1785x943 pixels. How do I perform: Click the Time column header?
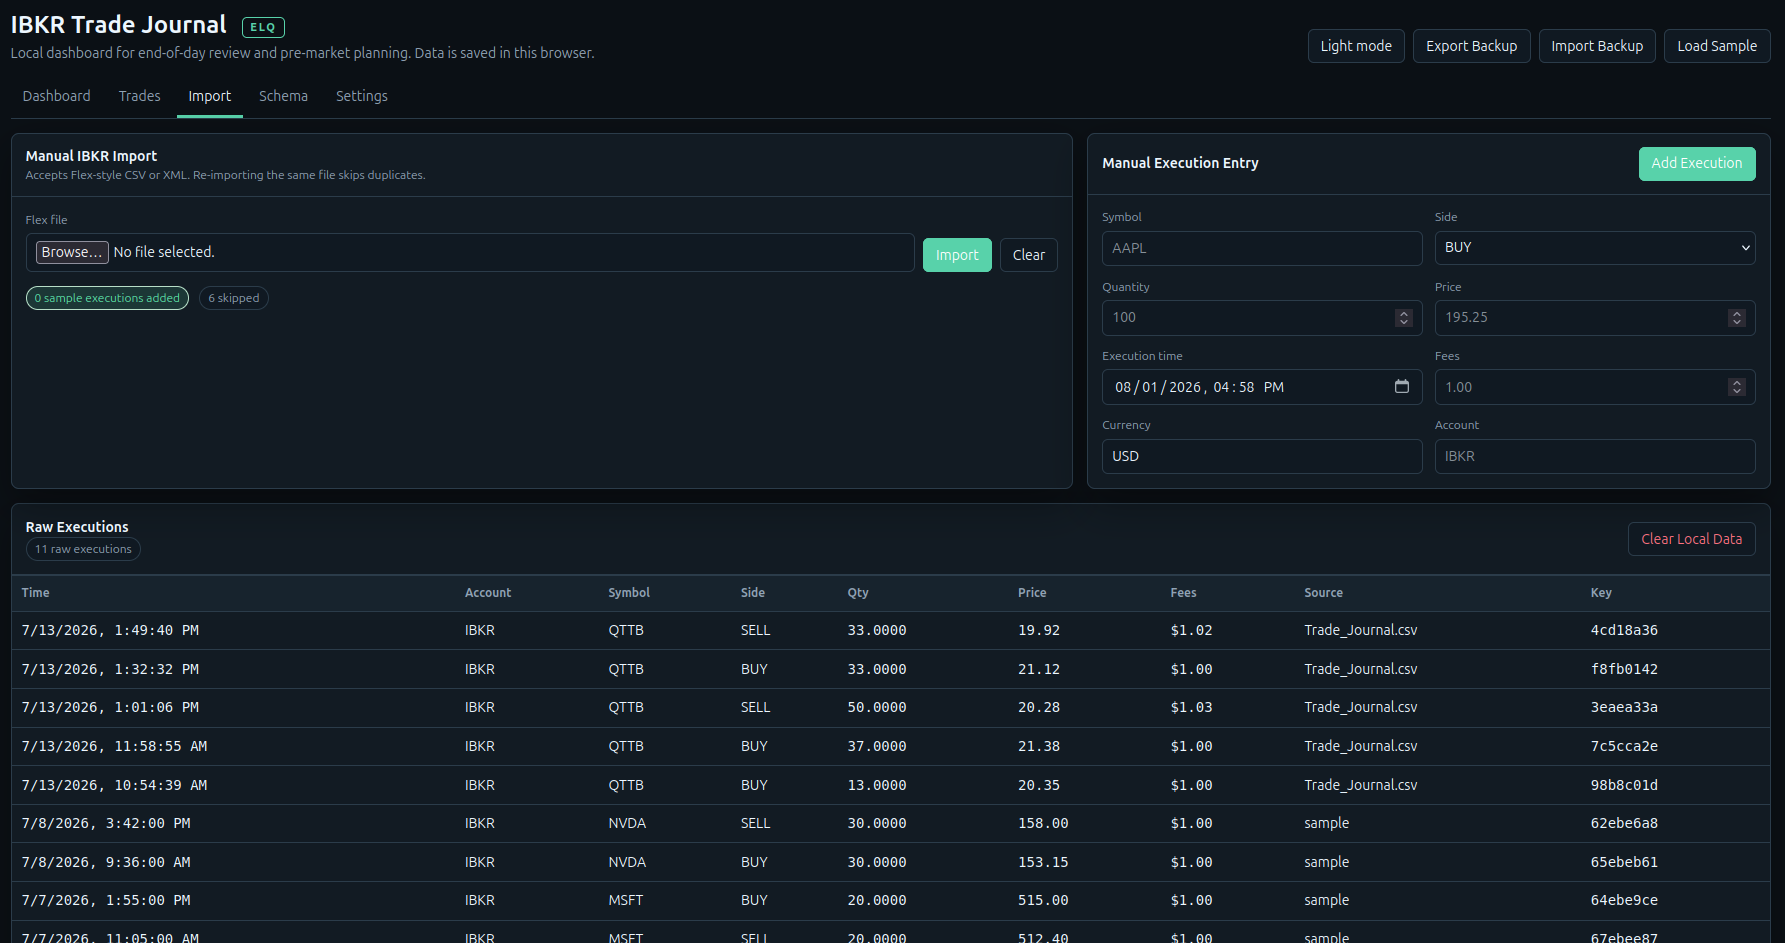pos(36,593)
